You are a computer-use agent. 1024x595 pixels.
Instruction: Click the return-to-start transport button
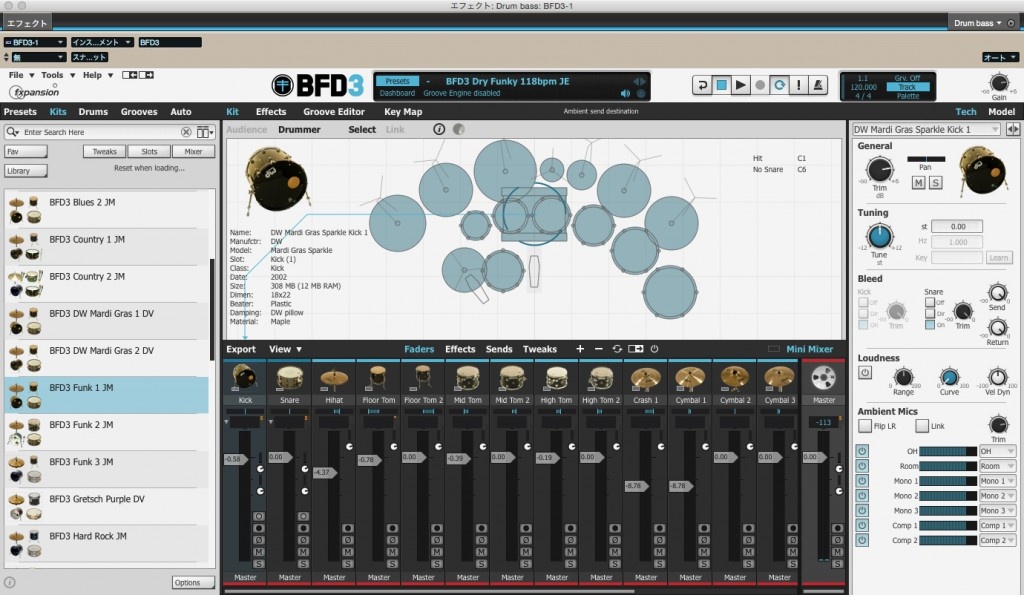click(x=702, y=85)
